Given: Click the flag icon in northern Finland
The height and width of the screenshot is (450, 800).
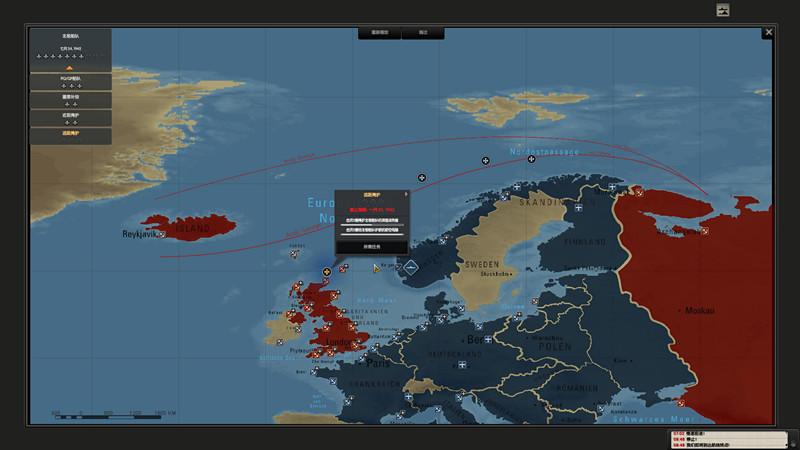Looking at the screenshot, I should click(x=578, y=208).
